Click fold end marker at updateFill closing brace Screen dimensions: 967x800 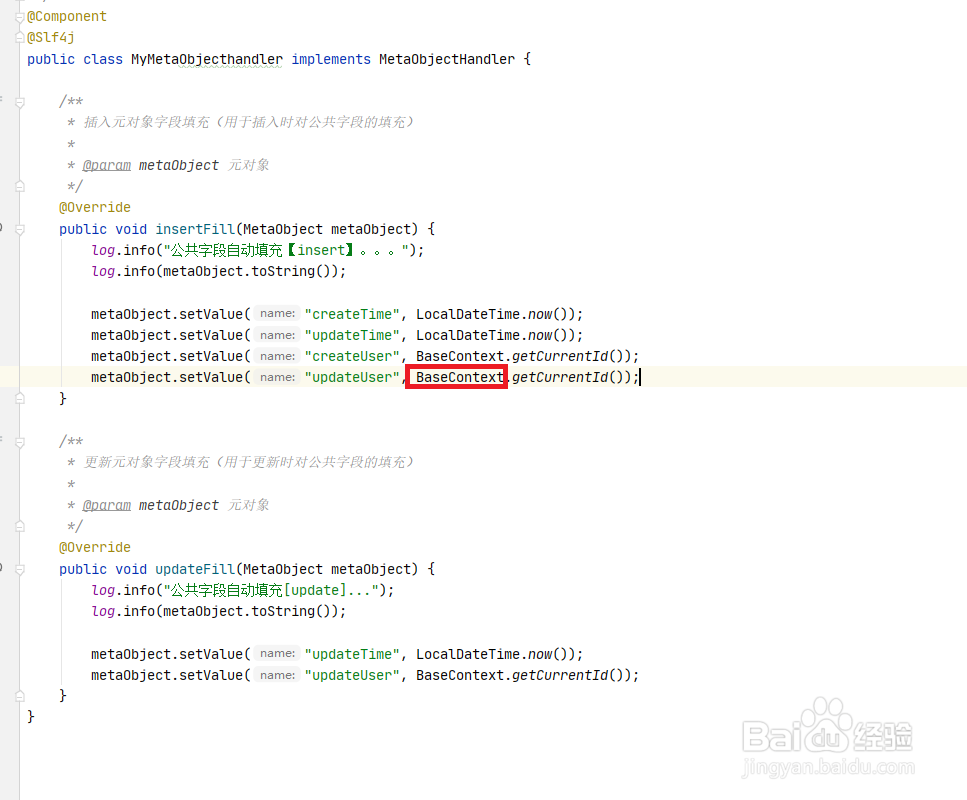20,696
